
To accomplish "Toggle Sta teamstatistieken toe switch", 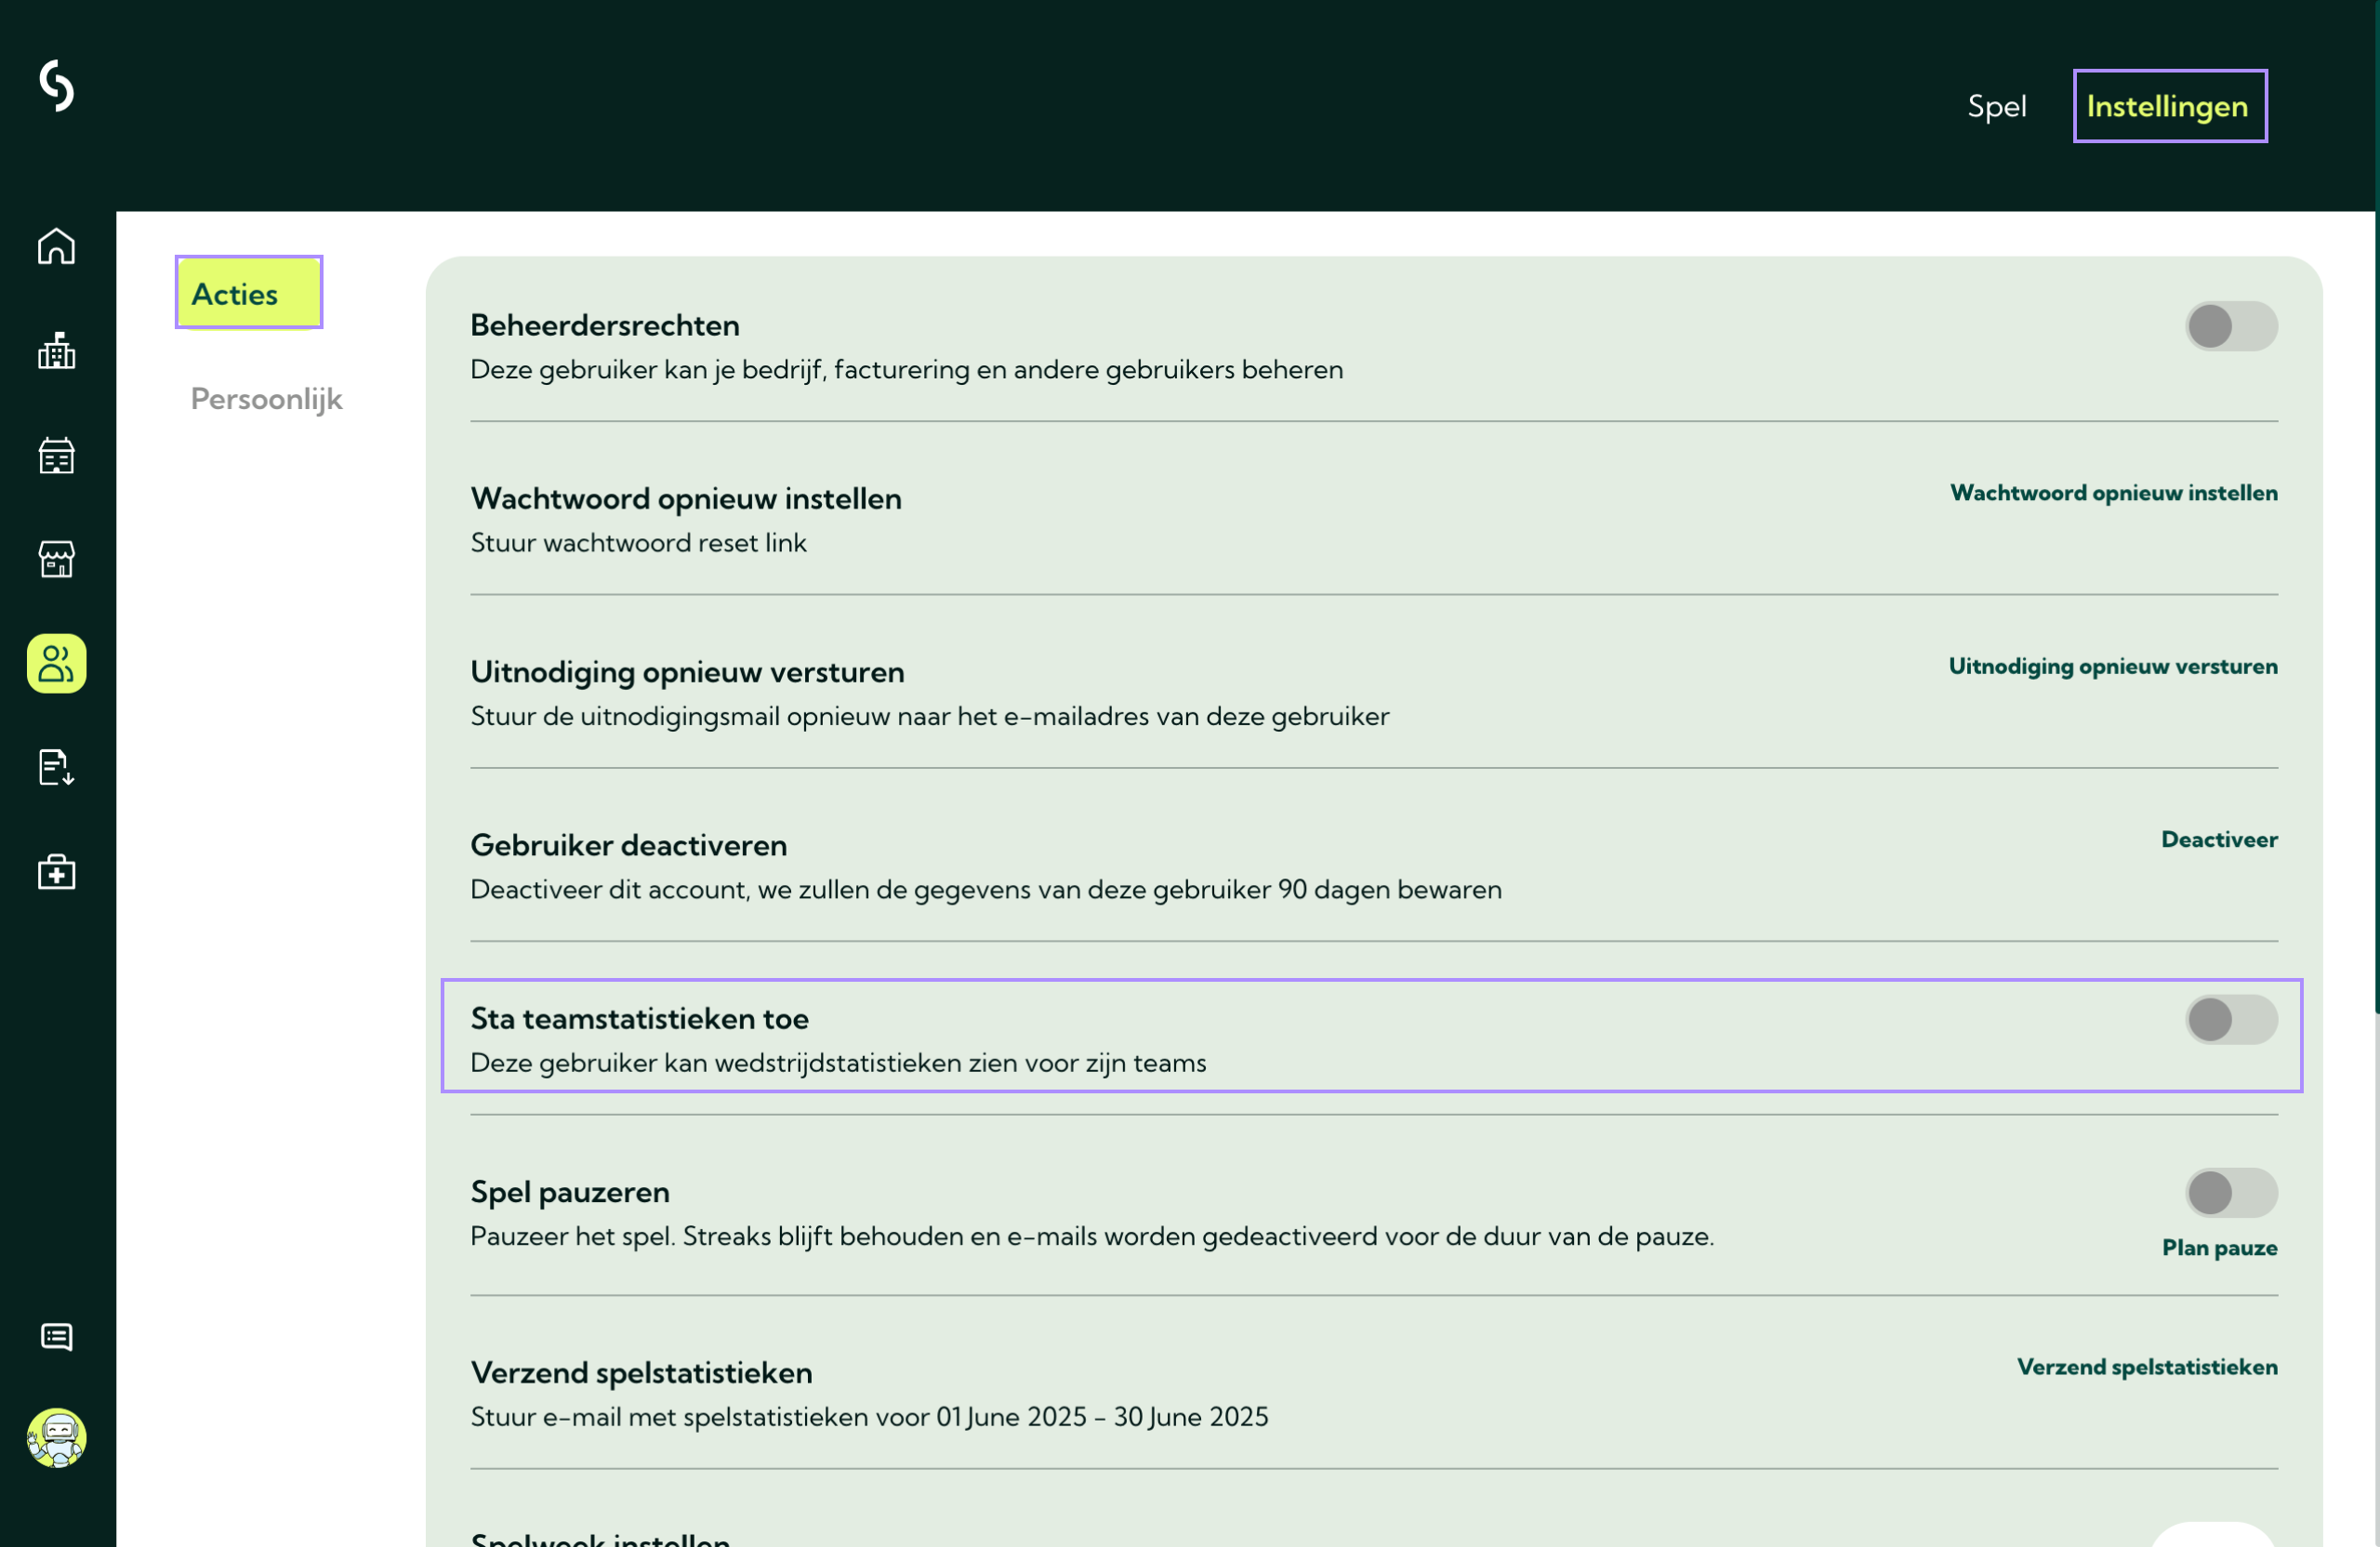I will click(2230, 1020).
